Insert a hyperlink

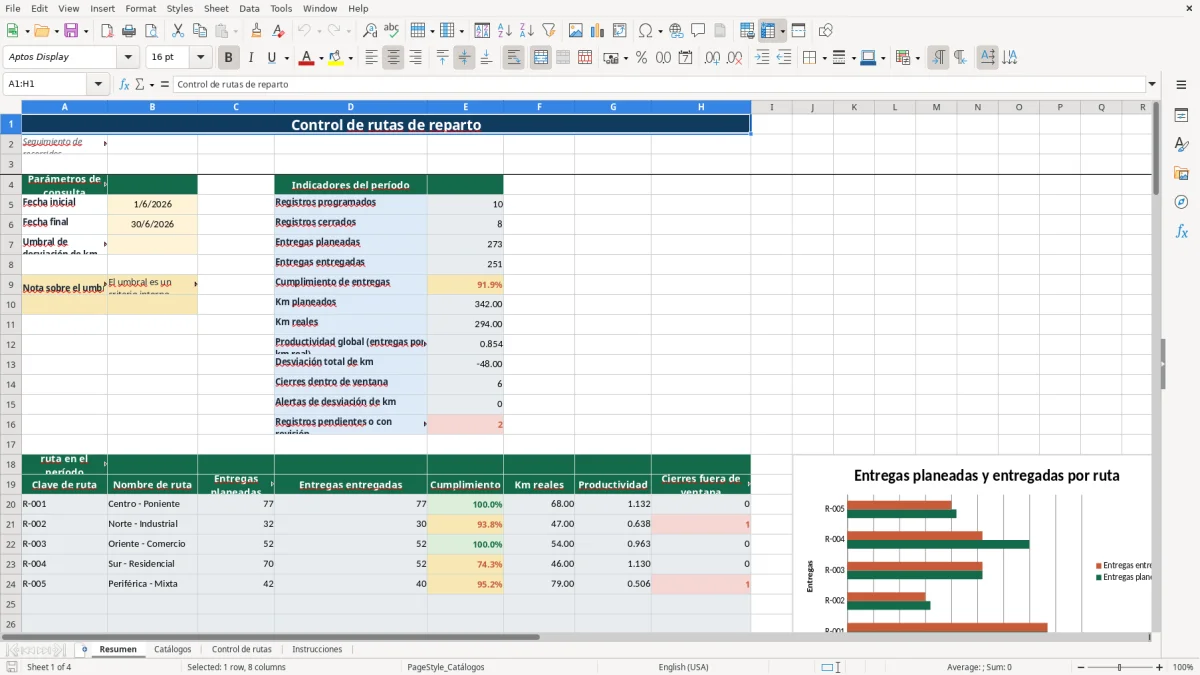(x=676, y=31)
